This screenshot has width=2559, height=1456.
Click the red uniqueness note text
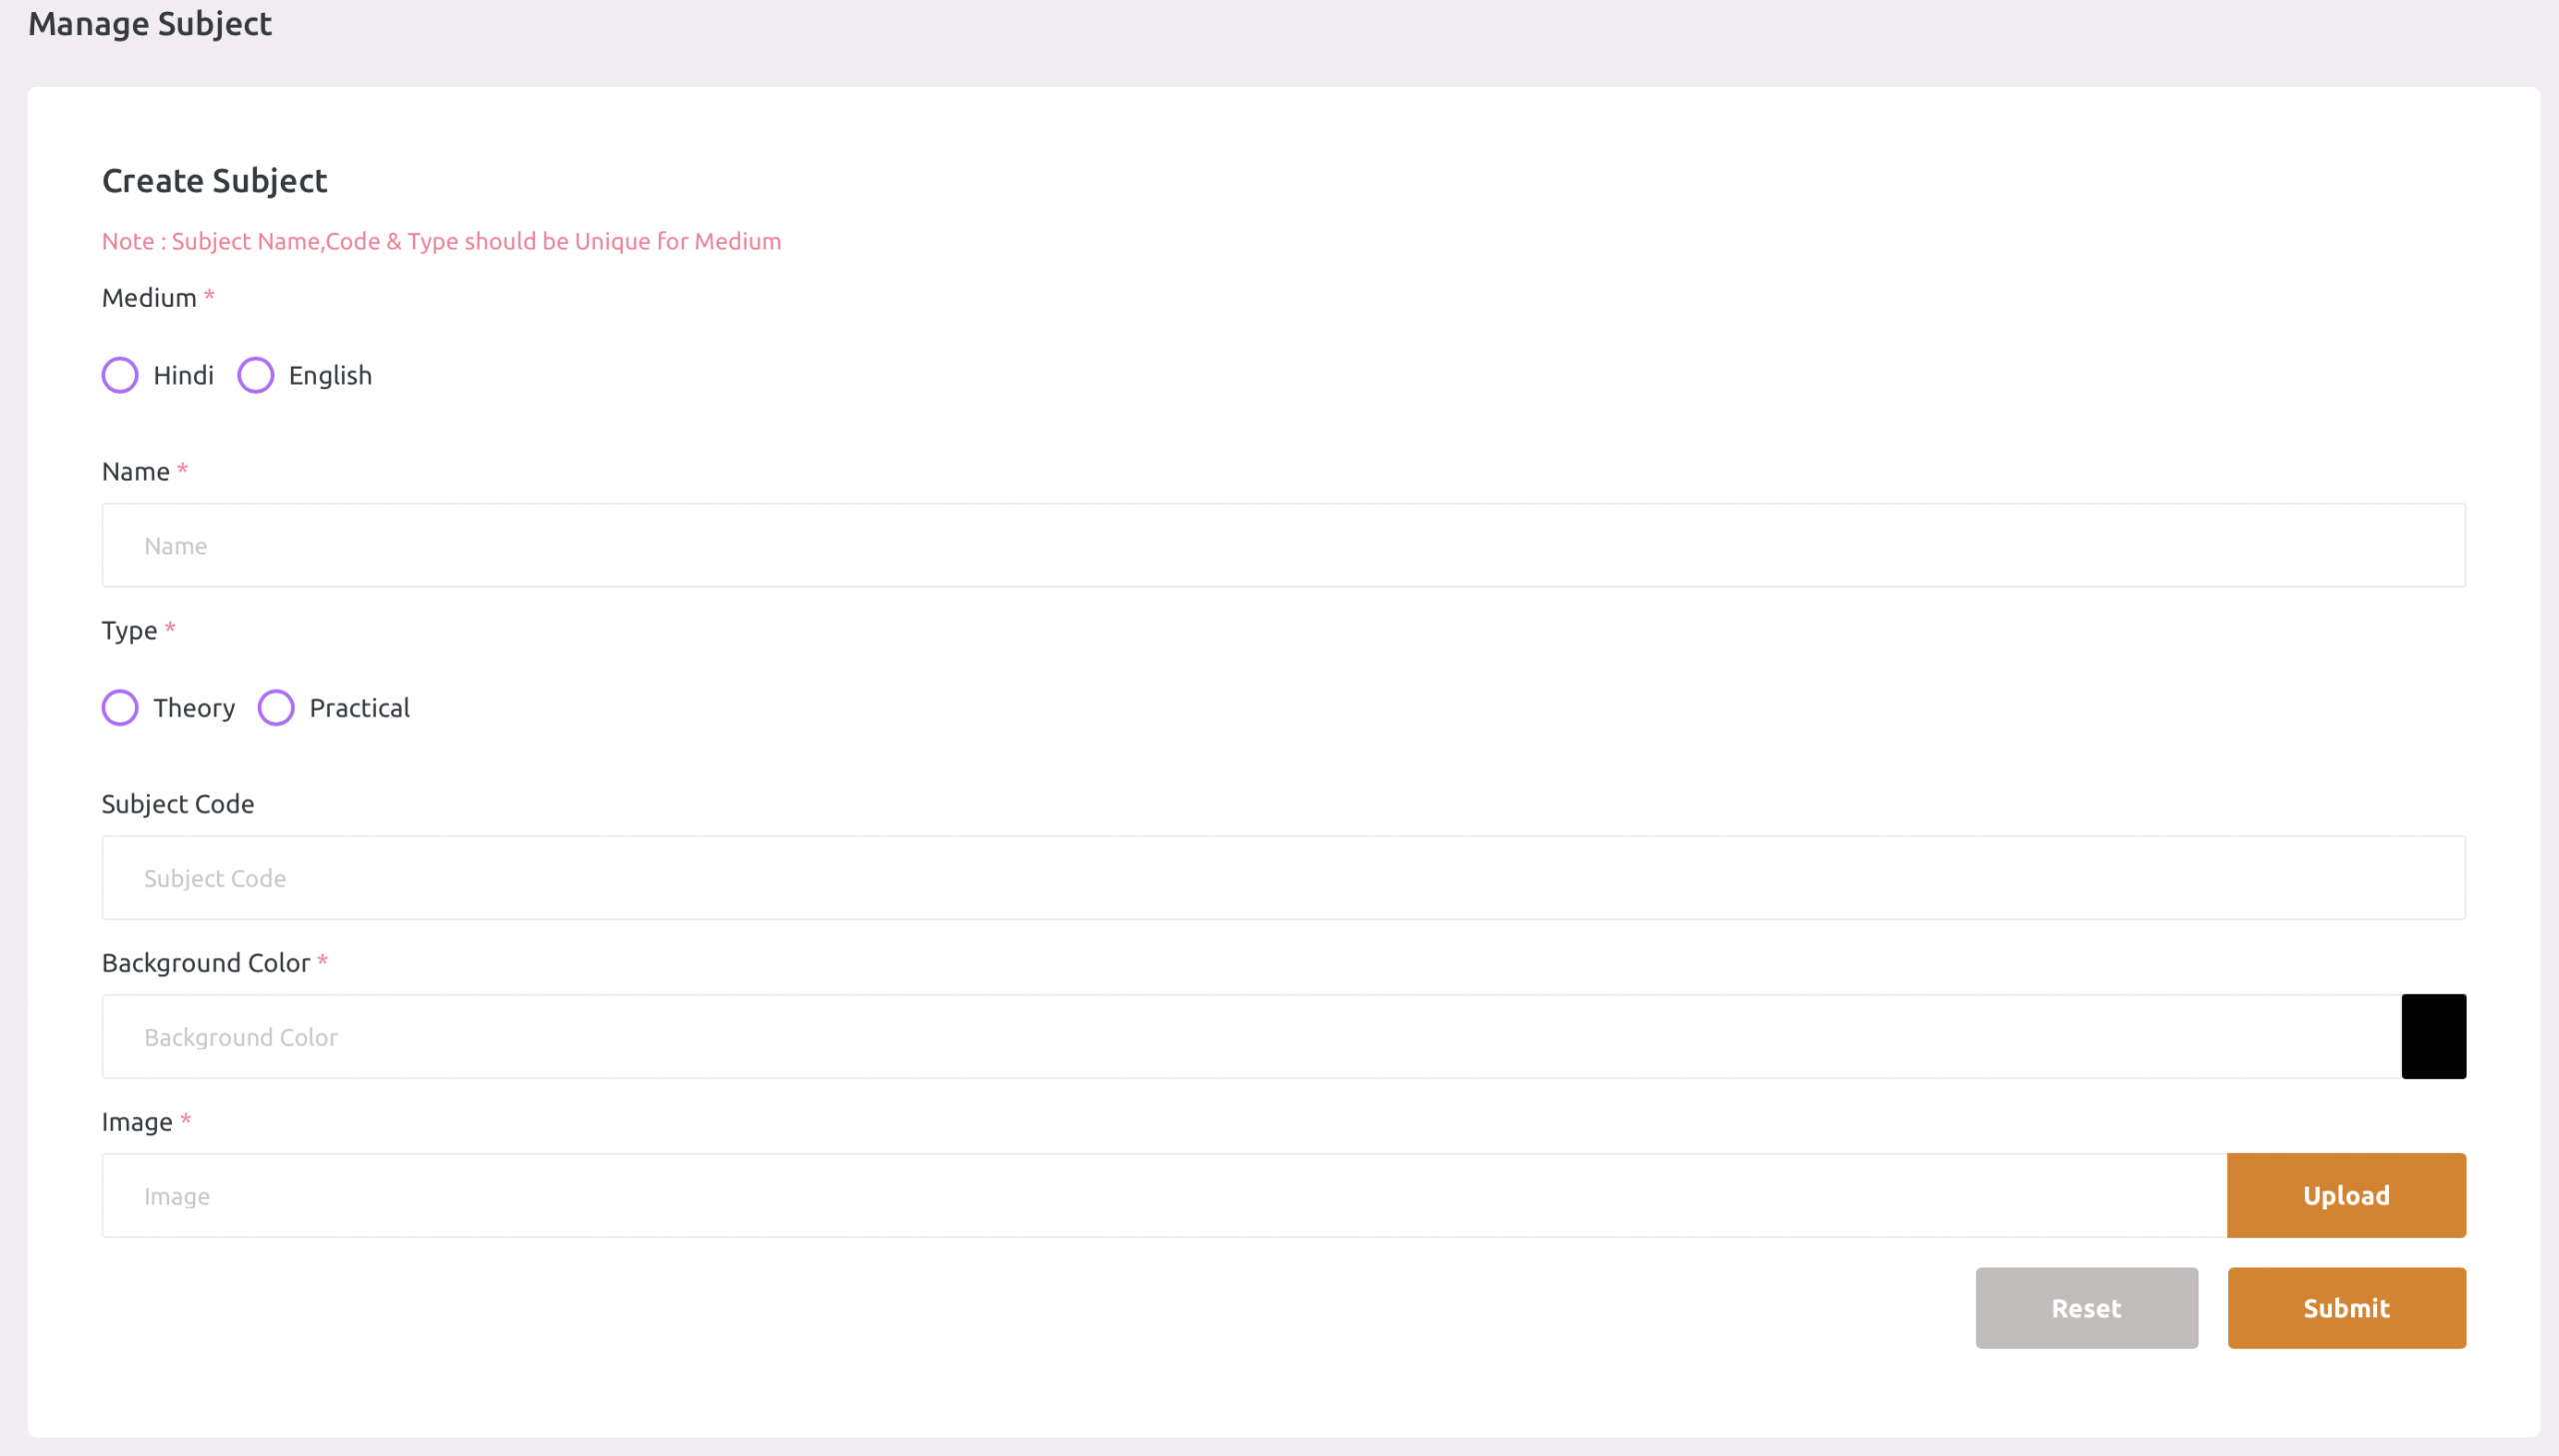pos(441,241)
